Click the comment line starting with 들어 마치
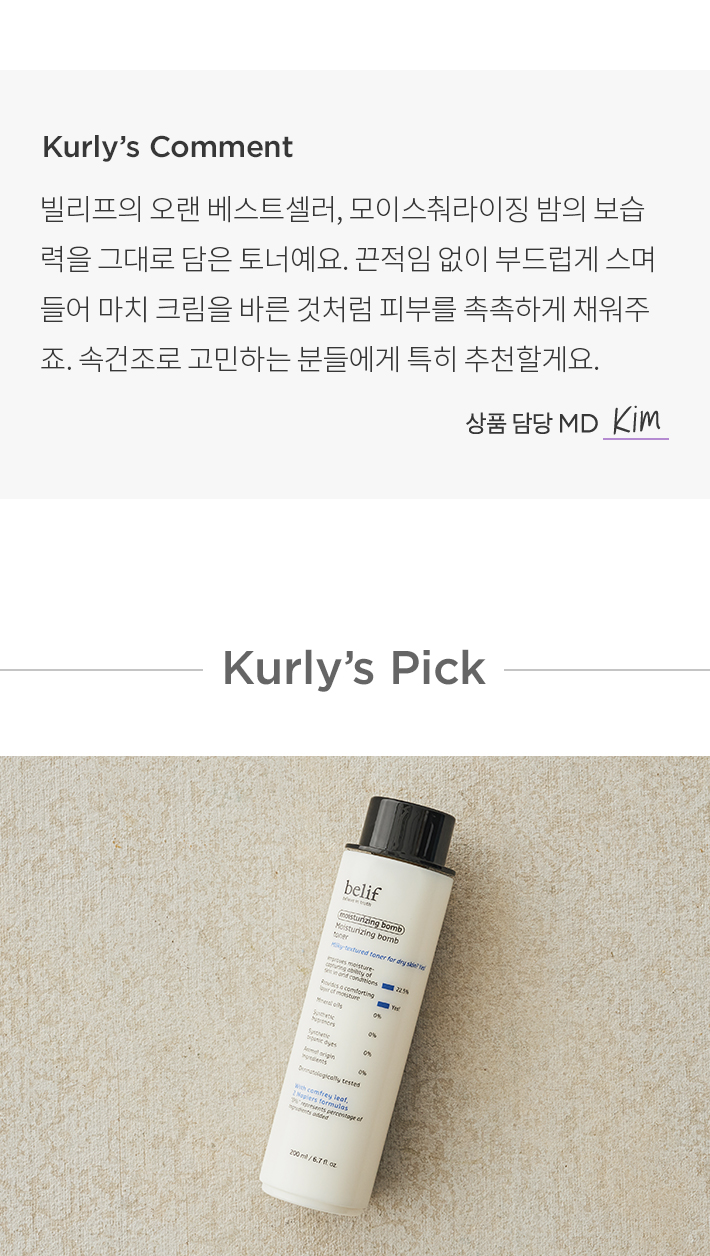The width and height of the screenshot is (710, 1256). [x=345, y=309]
